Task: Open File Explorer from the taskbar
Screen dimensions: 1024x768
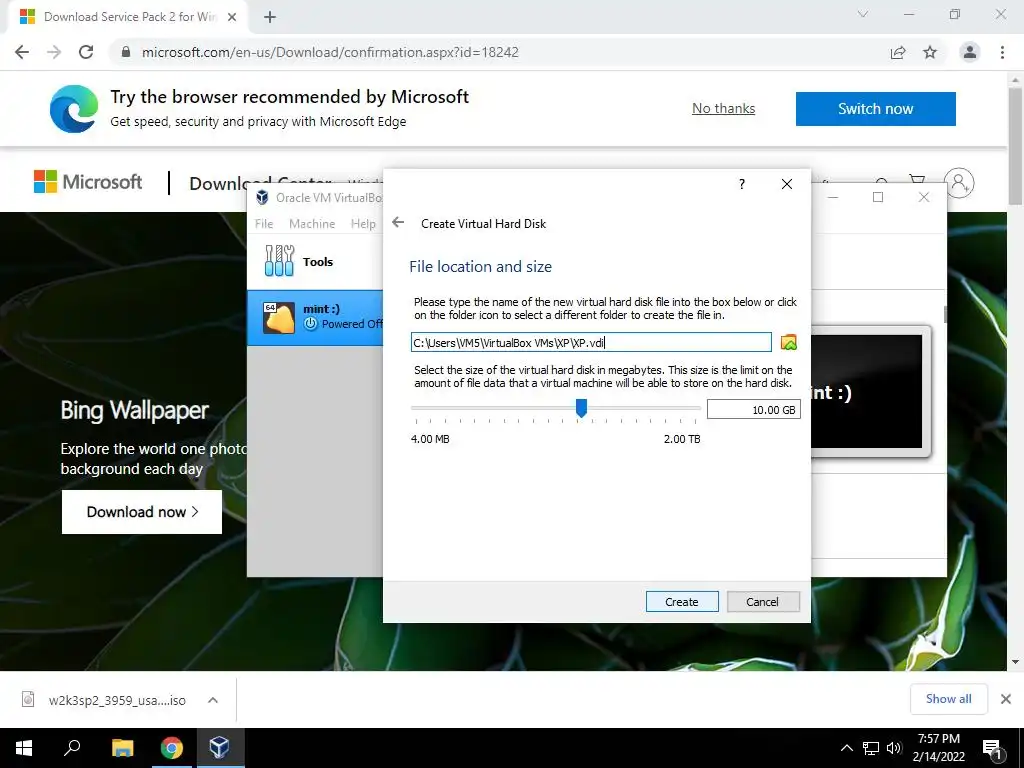Action: point(122,748)
